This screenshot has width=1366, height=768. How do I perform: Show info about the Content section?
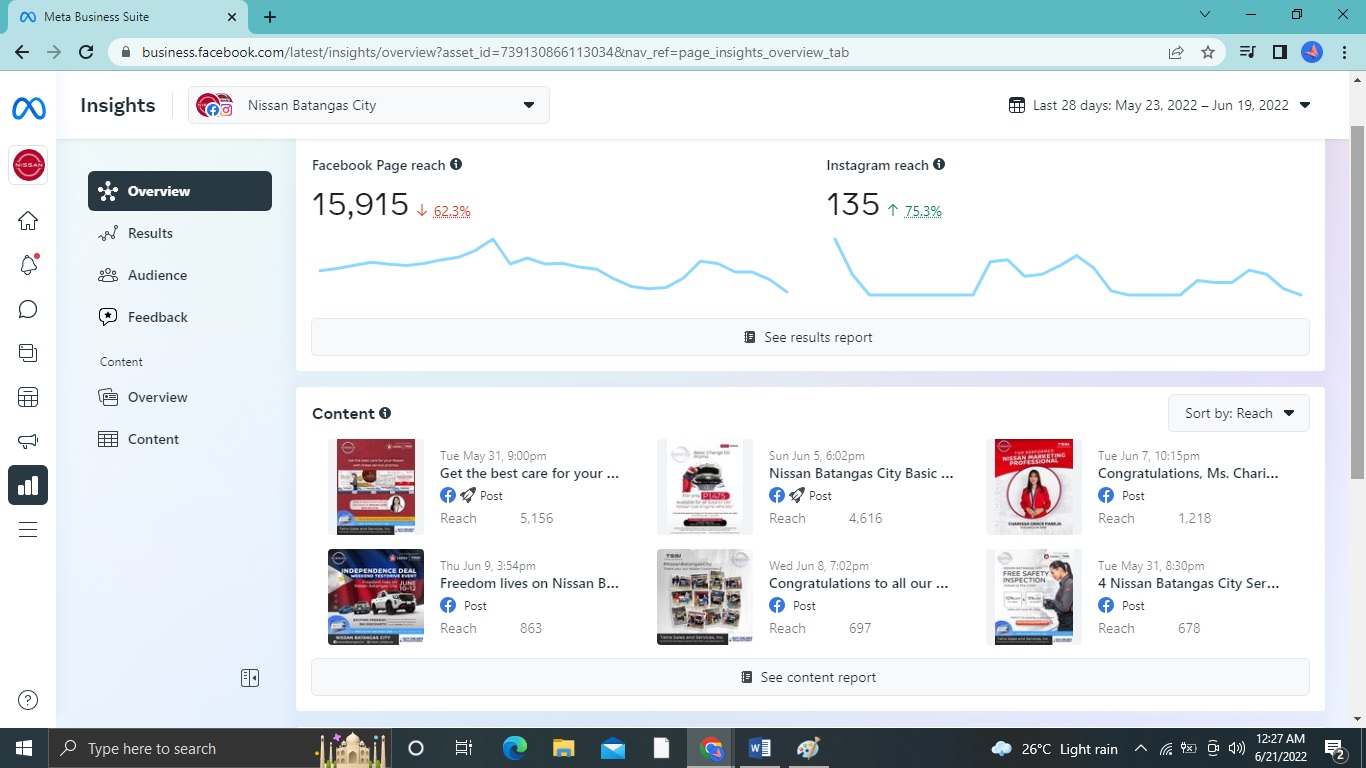tap(385, 413)
